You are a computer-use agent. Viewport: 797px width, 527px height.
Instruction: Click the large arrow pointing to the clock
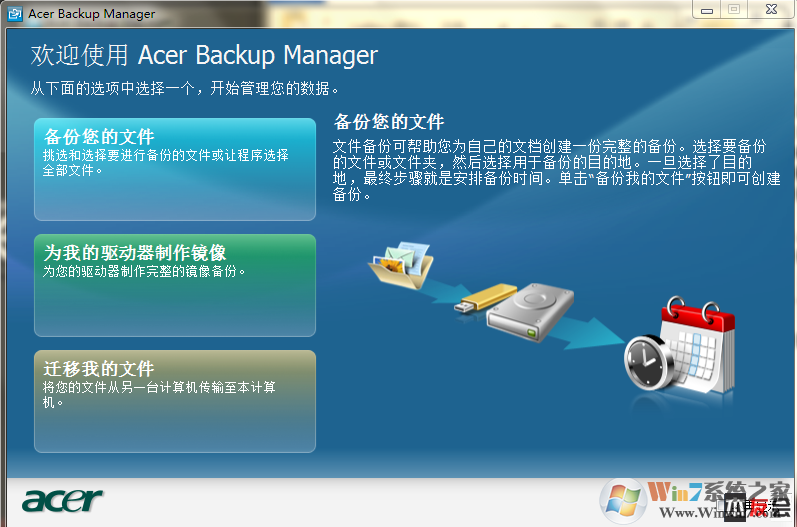(x=591, y=333)
